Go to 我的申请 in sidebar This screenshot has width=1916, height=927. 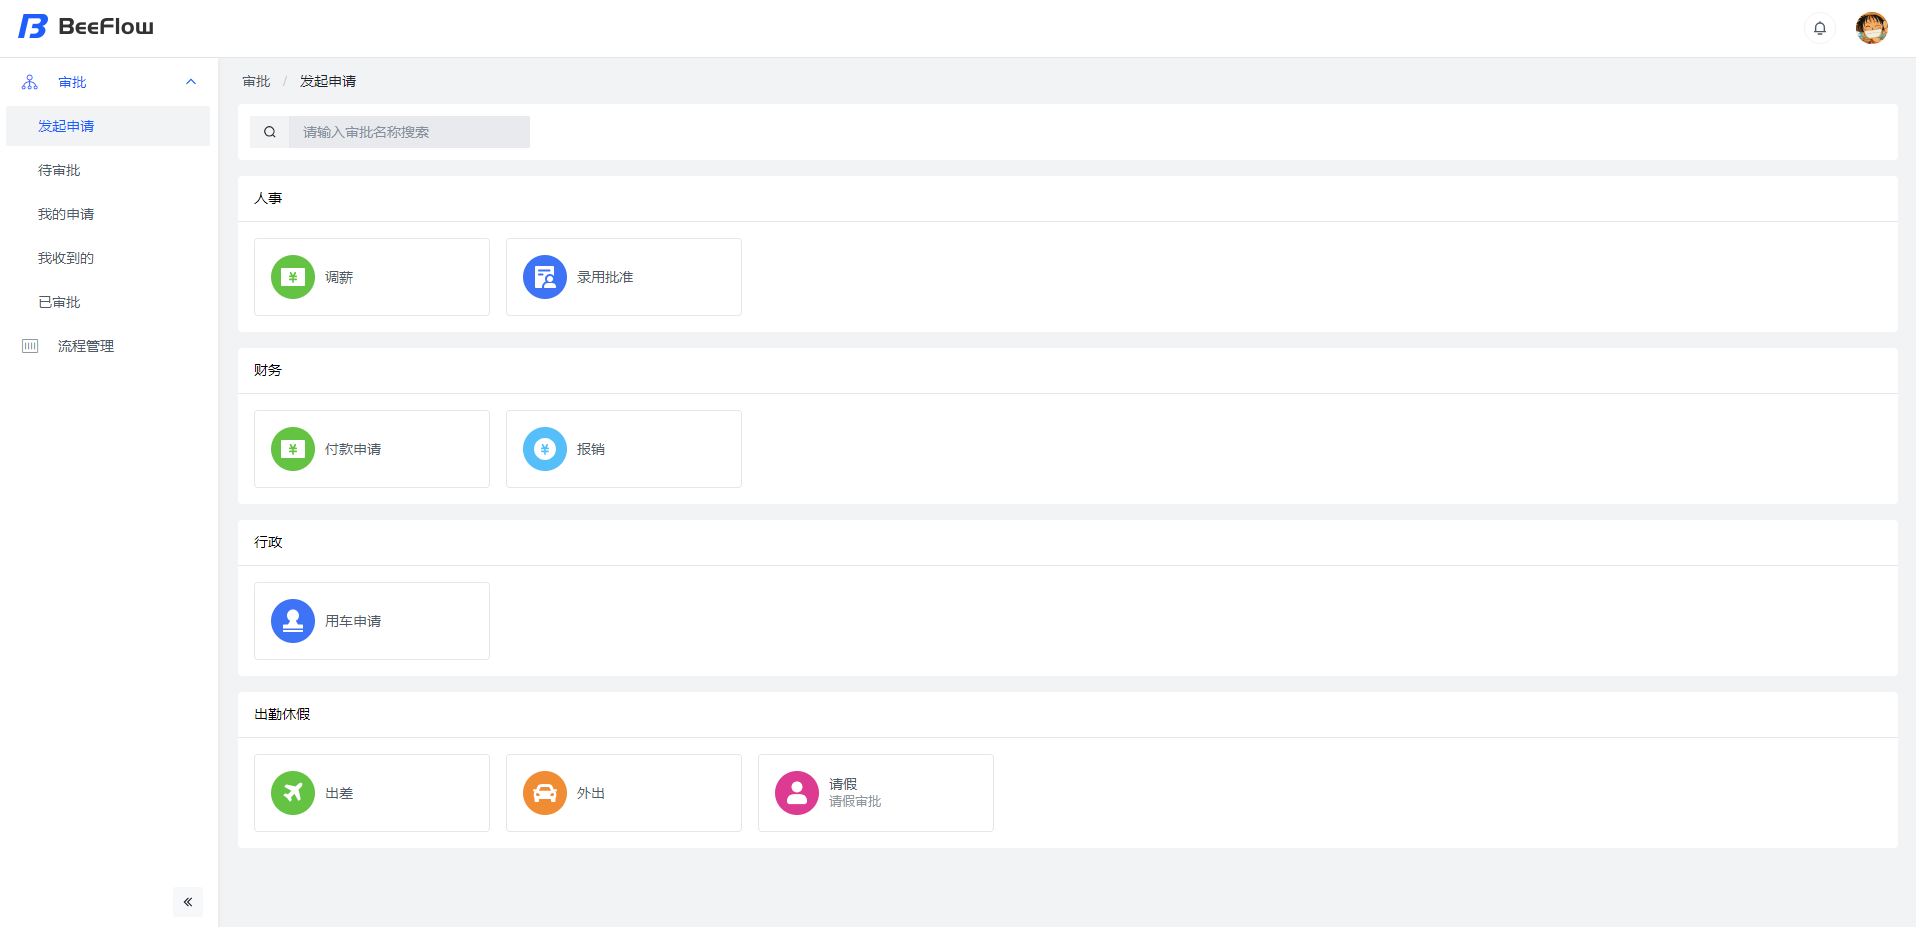[x=66, y=214]
